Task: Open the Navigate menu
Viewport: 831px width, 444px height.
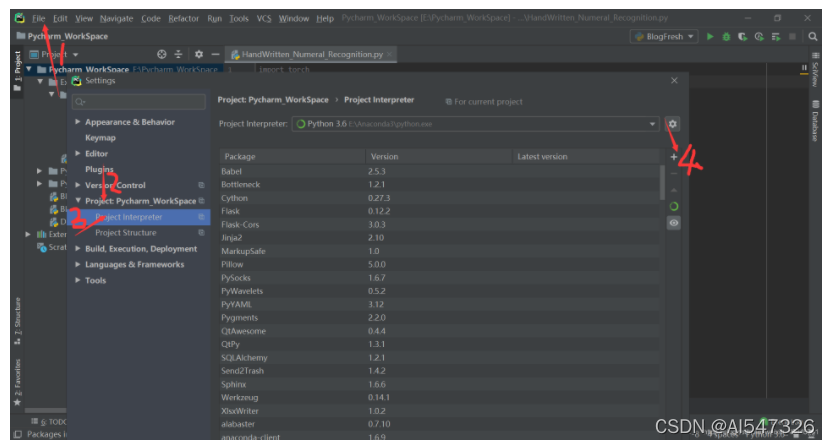Action: (x=117, y=19)
